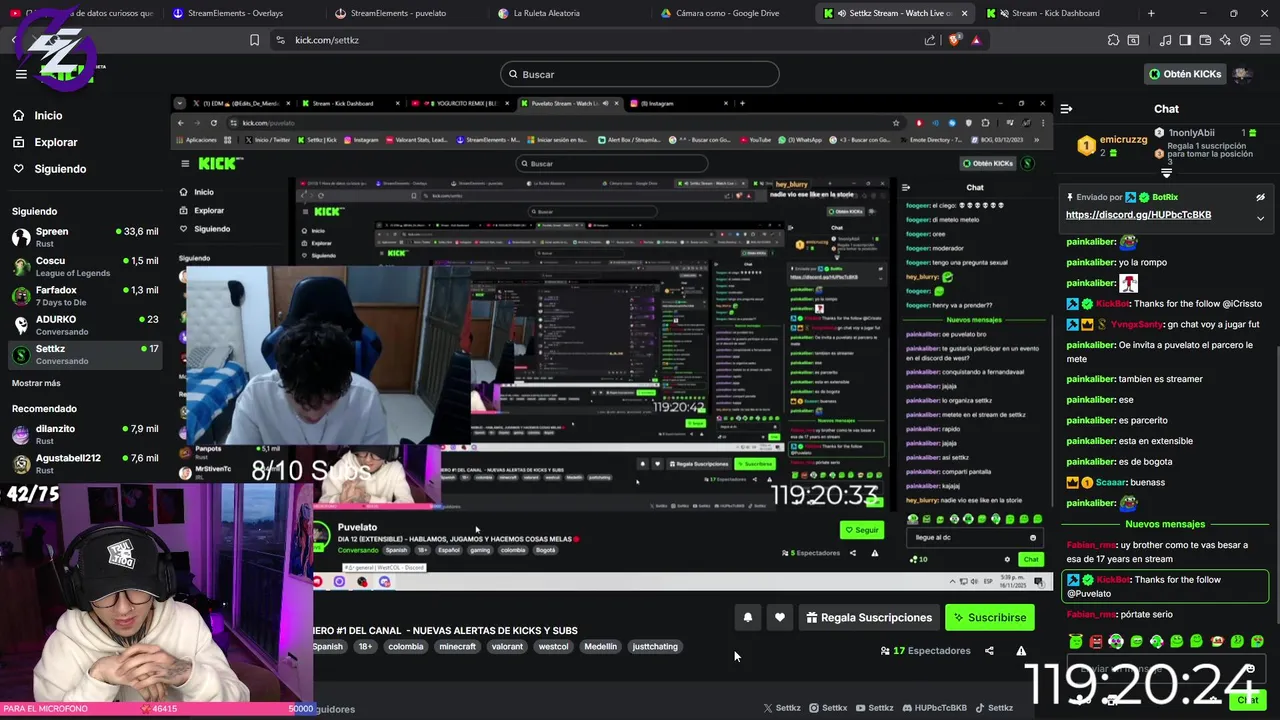1280x720 pixels.
Task: Select the justtchating tag
Action: tap(655, 647)
